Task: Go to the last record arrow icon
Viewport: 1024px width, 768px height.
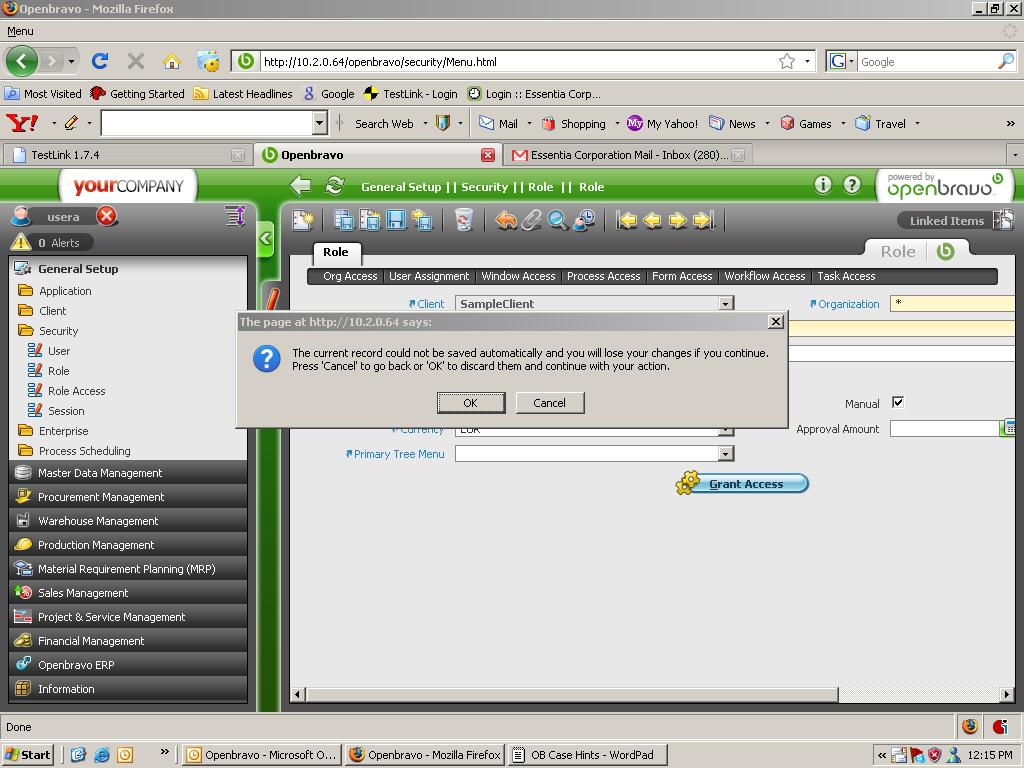Action: 703,220
